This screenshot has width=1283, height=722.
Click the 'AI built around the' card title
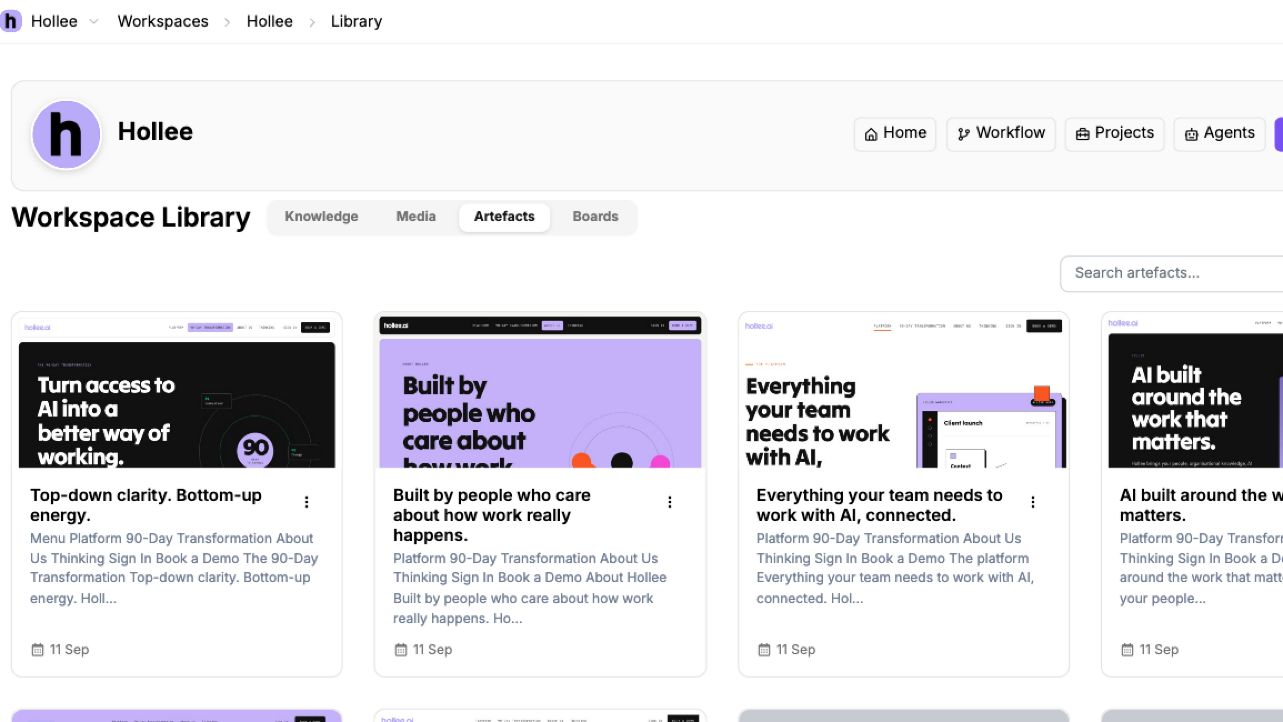1200,505
